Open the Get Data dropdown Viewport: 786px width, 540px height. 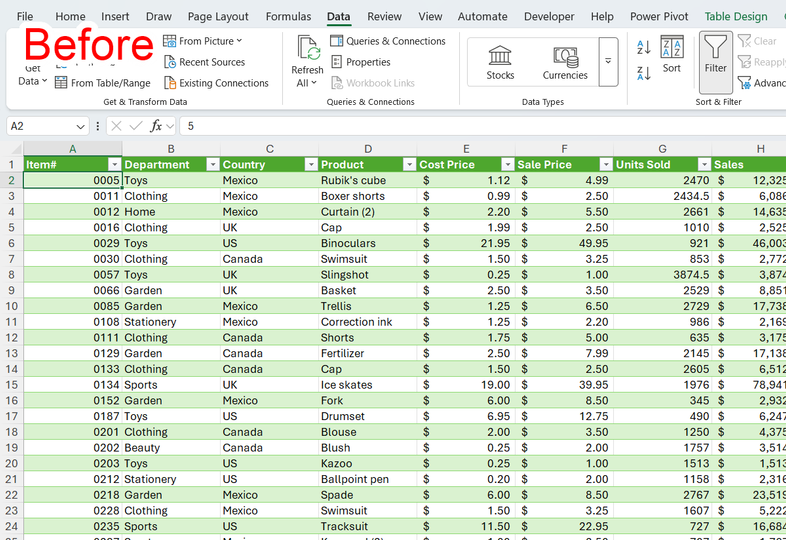[x=33, y=75]
